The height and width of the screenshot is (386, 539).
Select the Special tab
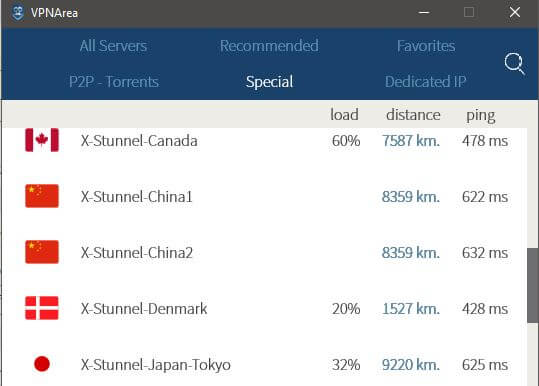tap(270, 82)
